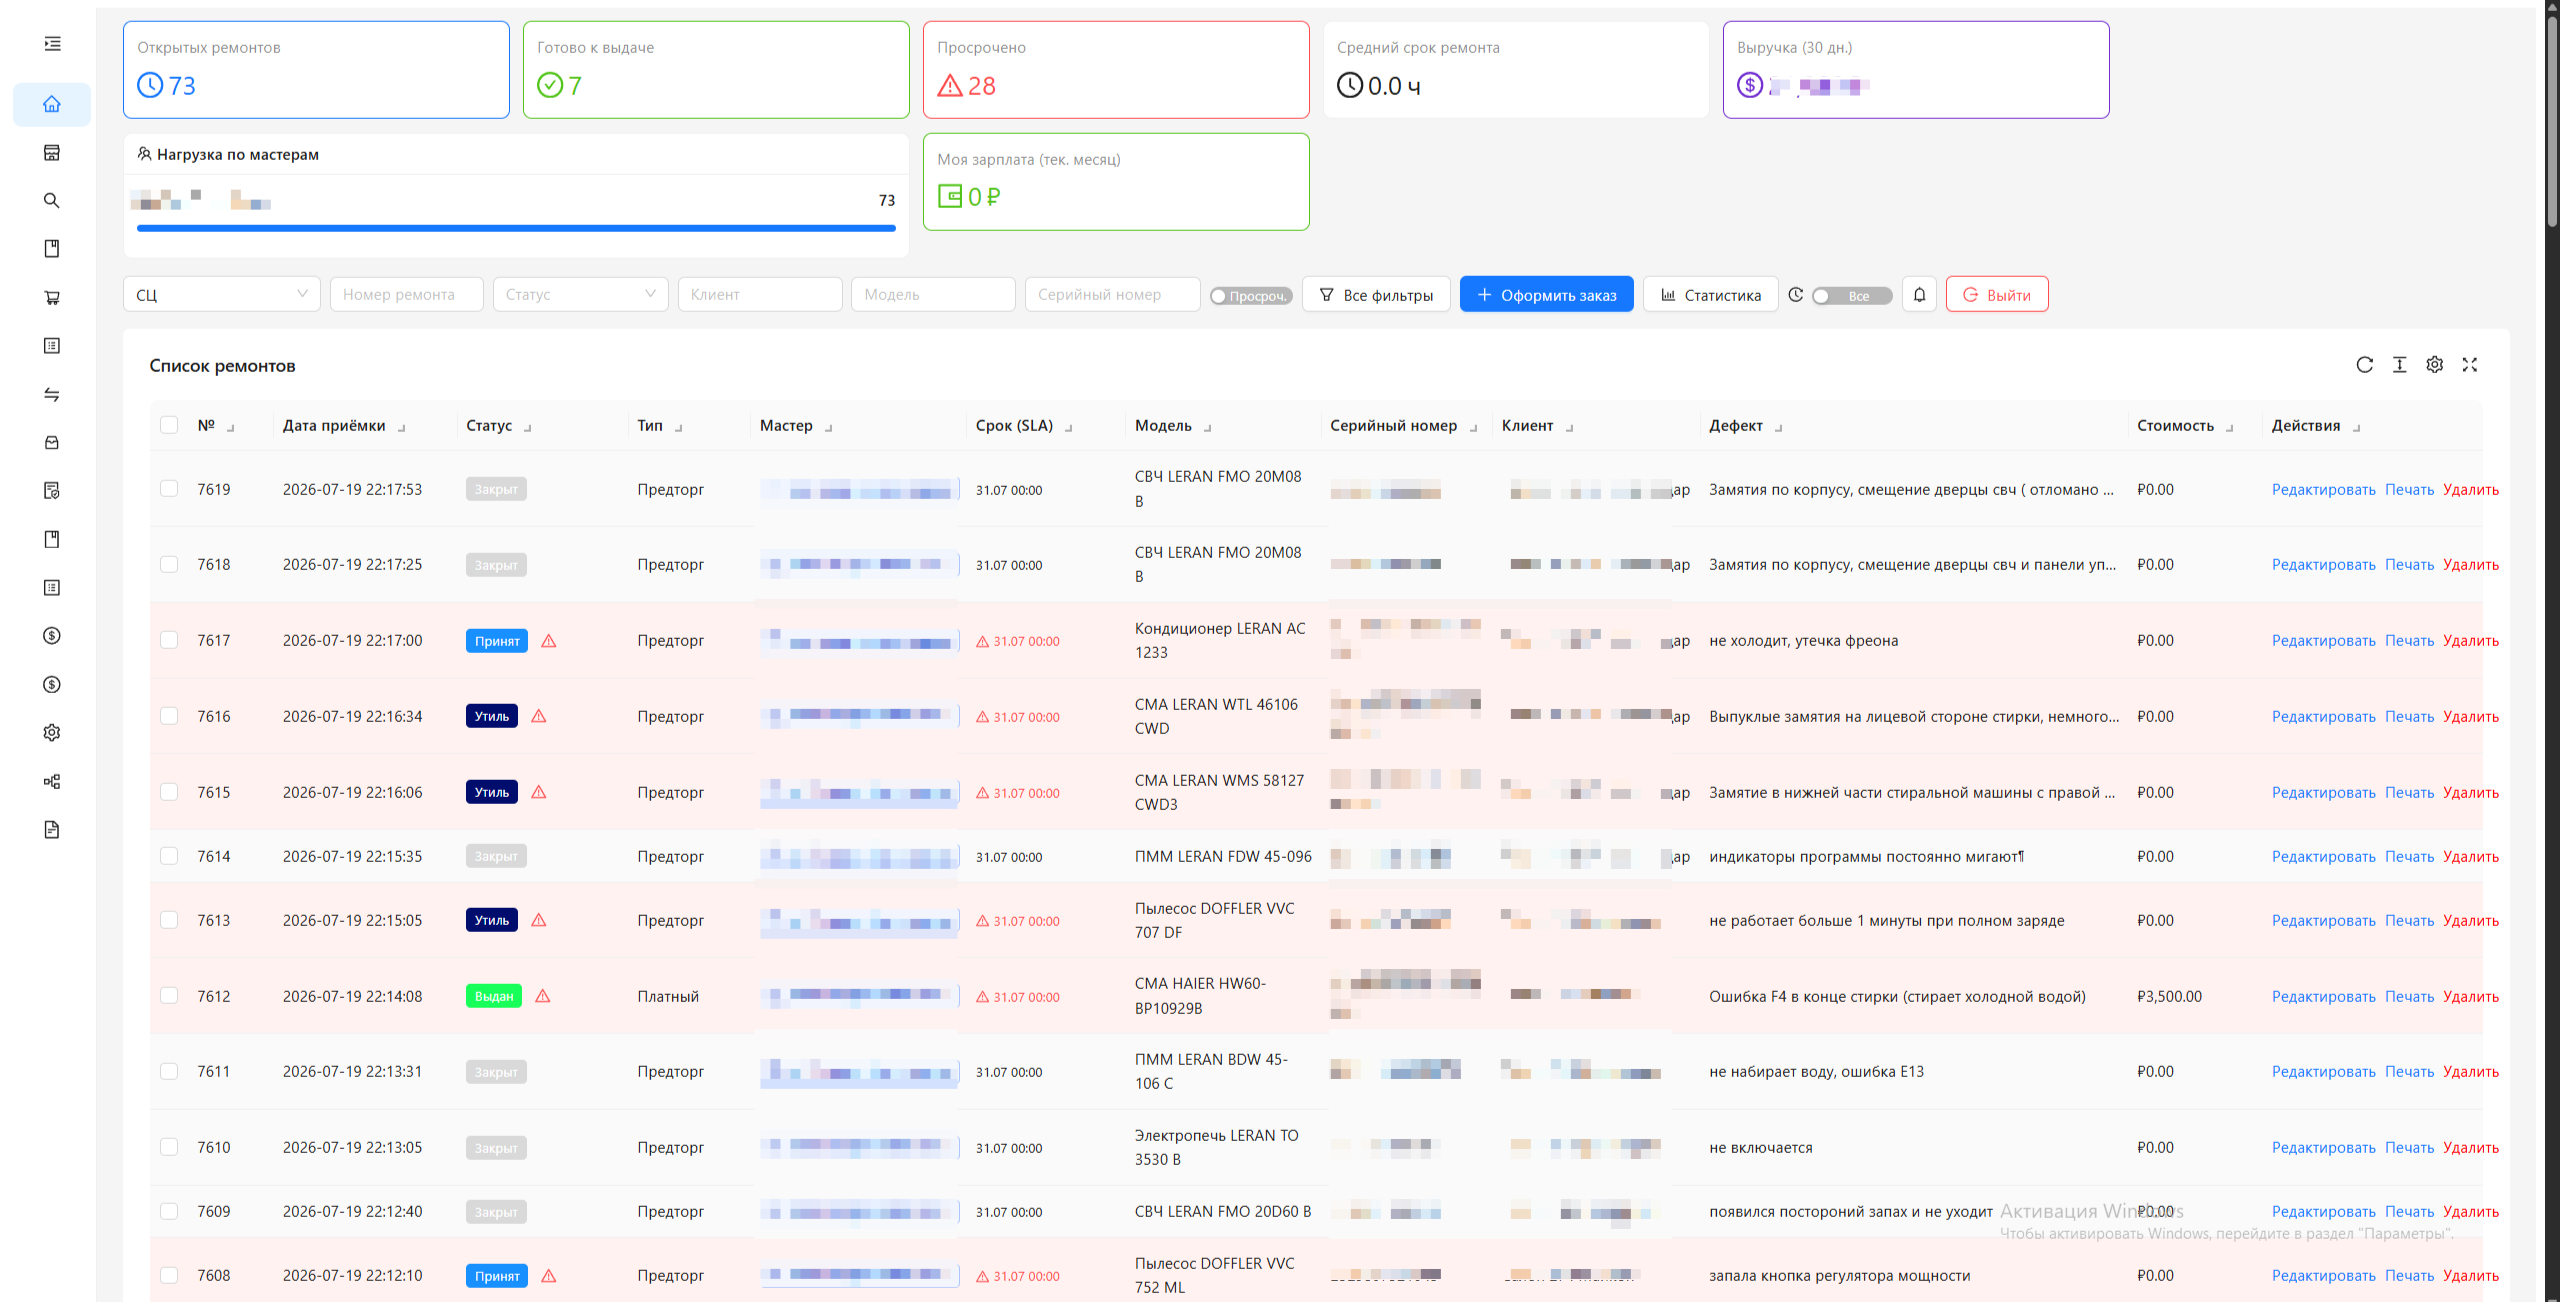Open the home dashboard in the sidebar
The width and height of the screenshot is (2560, 1302).
[52, 104]
